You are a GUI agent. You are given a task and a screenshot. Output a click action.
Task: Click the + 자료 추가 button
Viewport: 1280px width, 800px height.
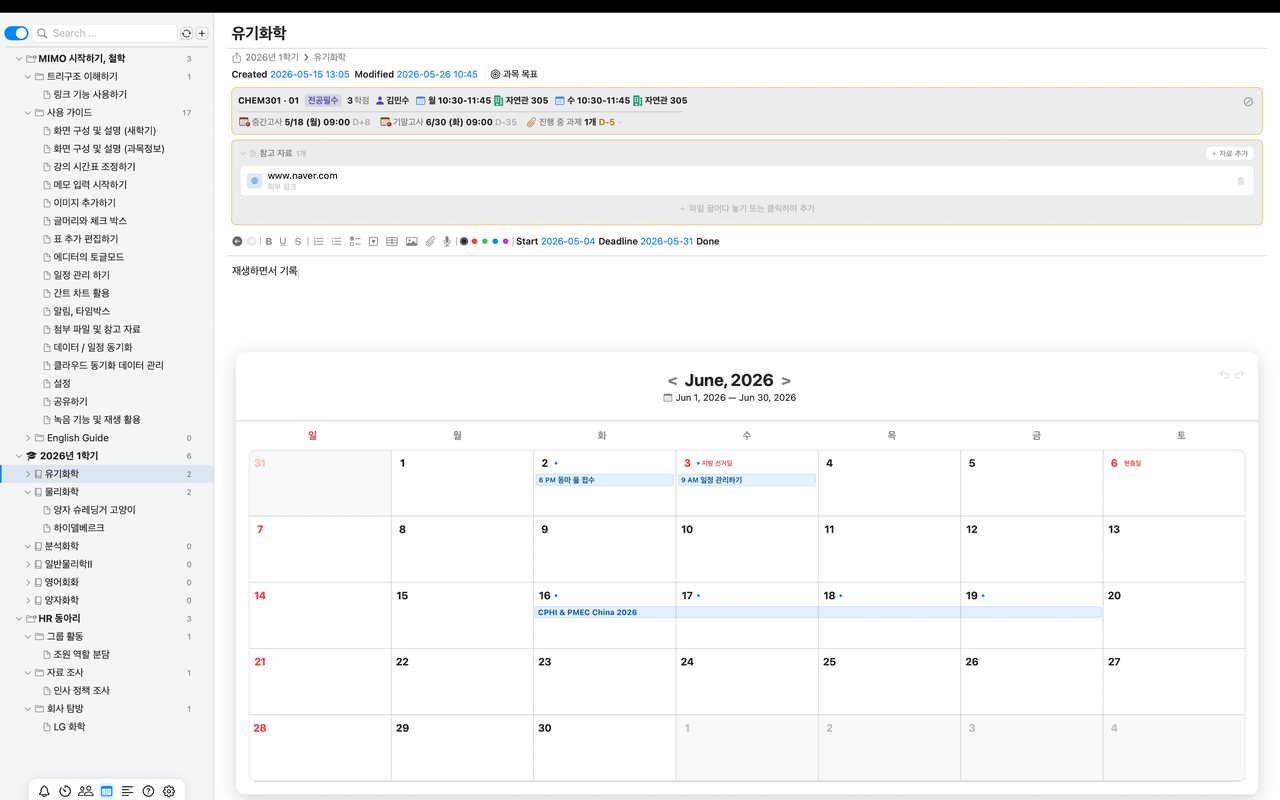1229,153
